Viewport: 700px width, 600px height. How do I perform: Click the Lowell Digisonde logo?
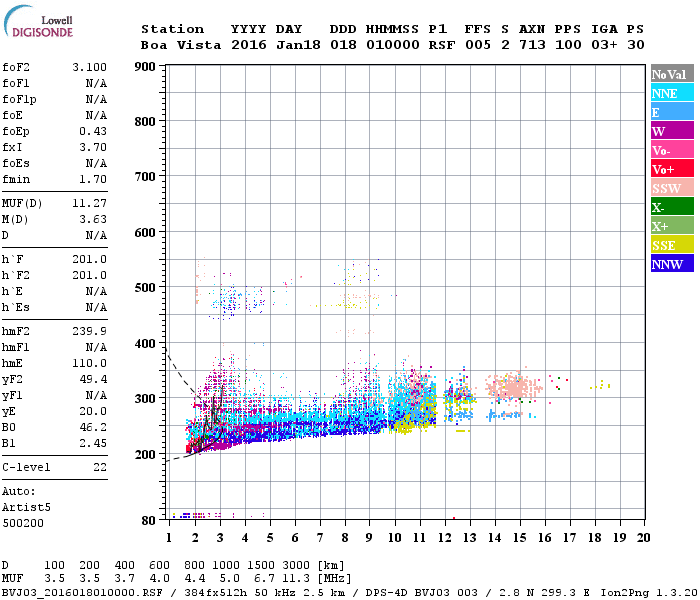(x=38, y=22)
